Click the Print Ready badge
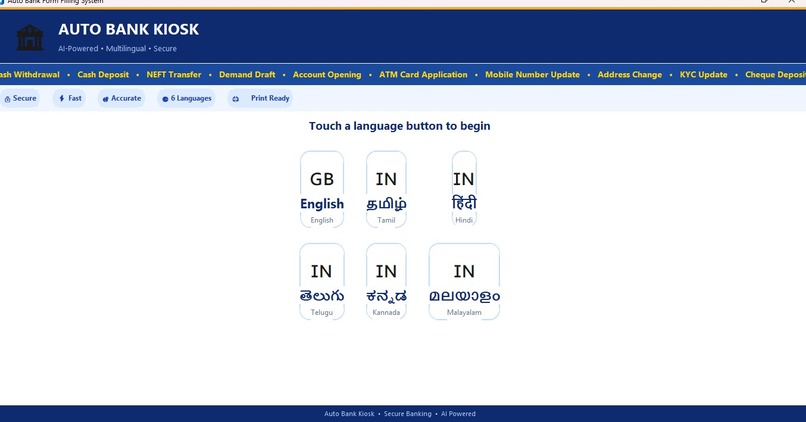This screenshot has height=422, width=806. [261, 98]
